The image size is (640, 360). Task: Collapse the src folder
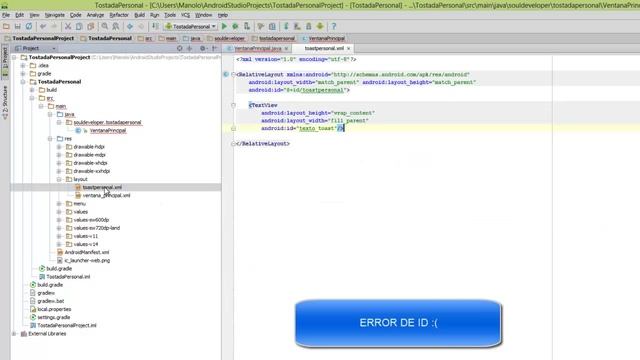click(32, 98)
